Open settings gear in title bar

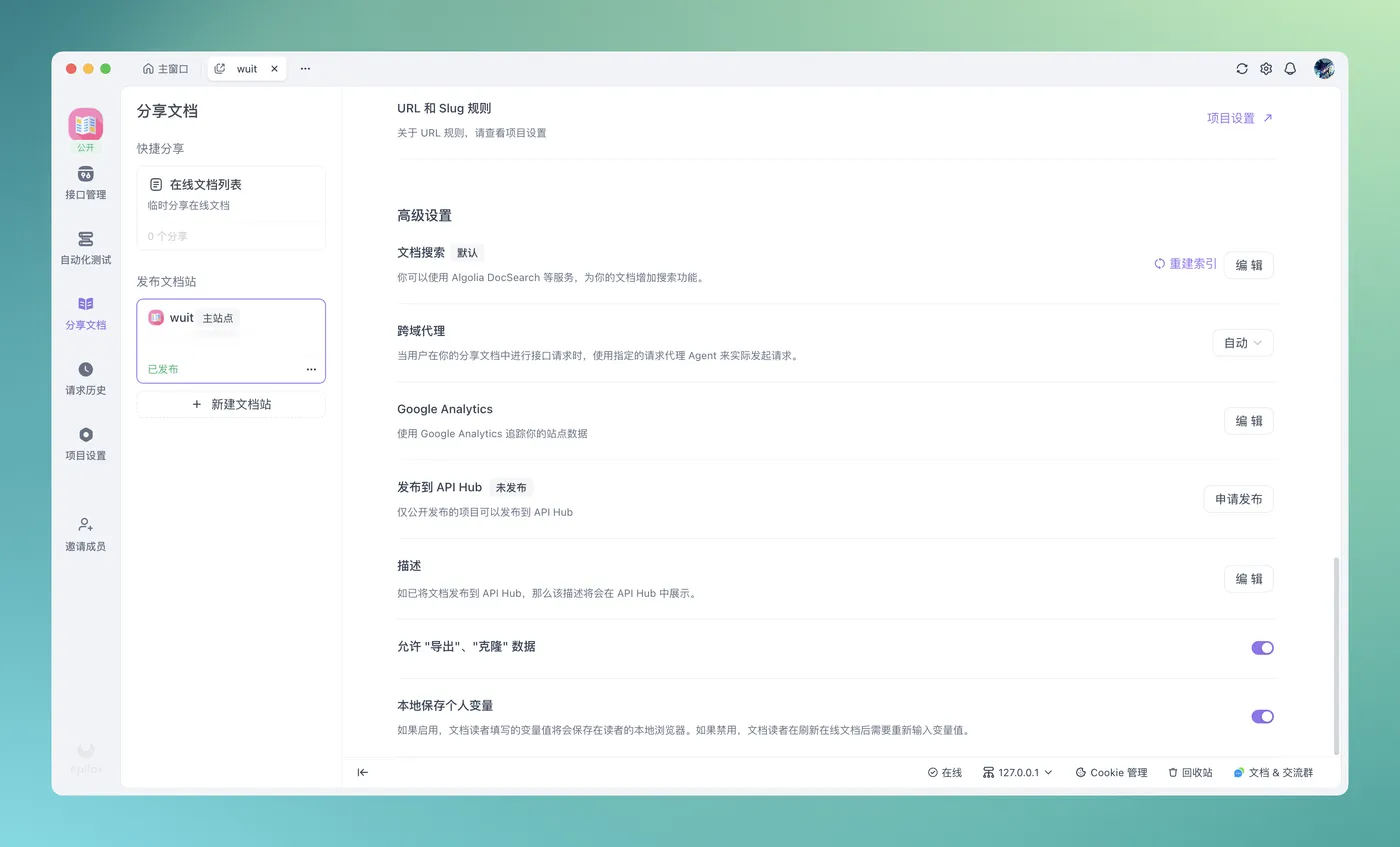click(1266, 69)
